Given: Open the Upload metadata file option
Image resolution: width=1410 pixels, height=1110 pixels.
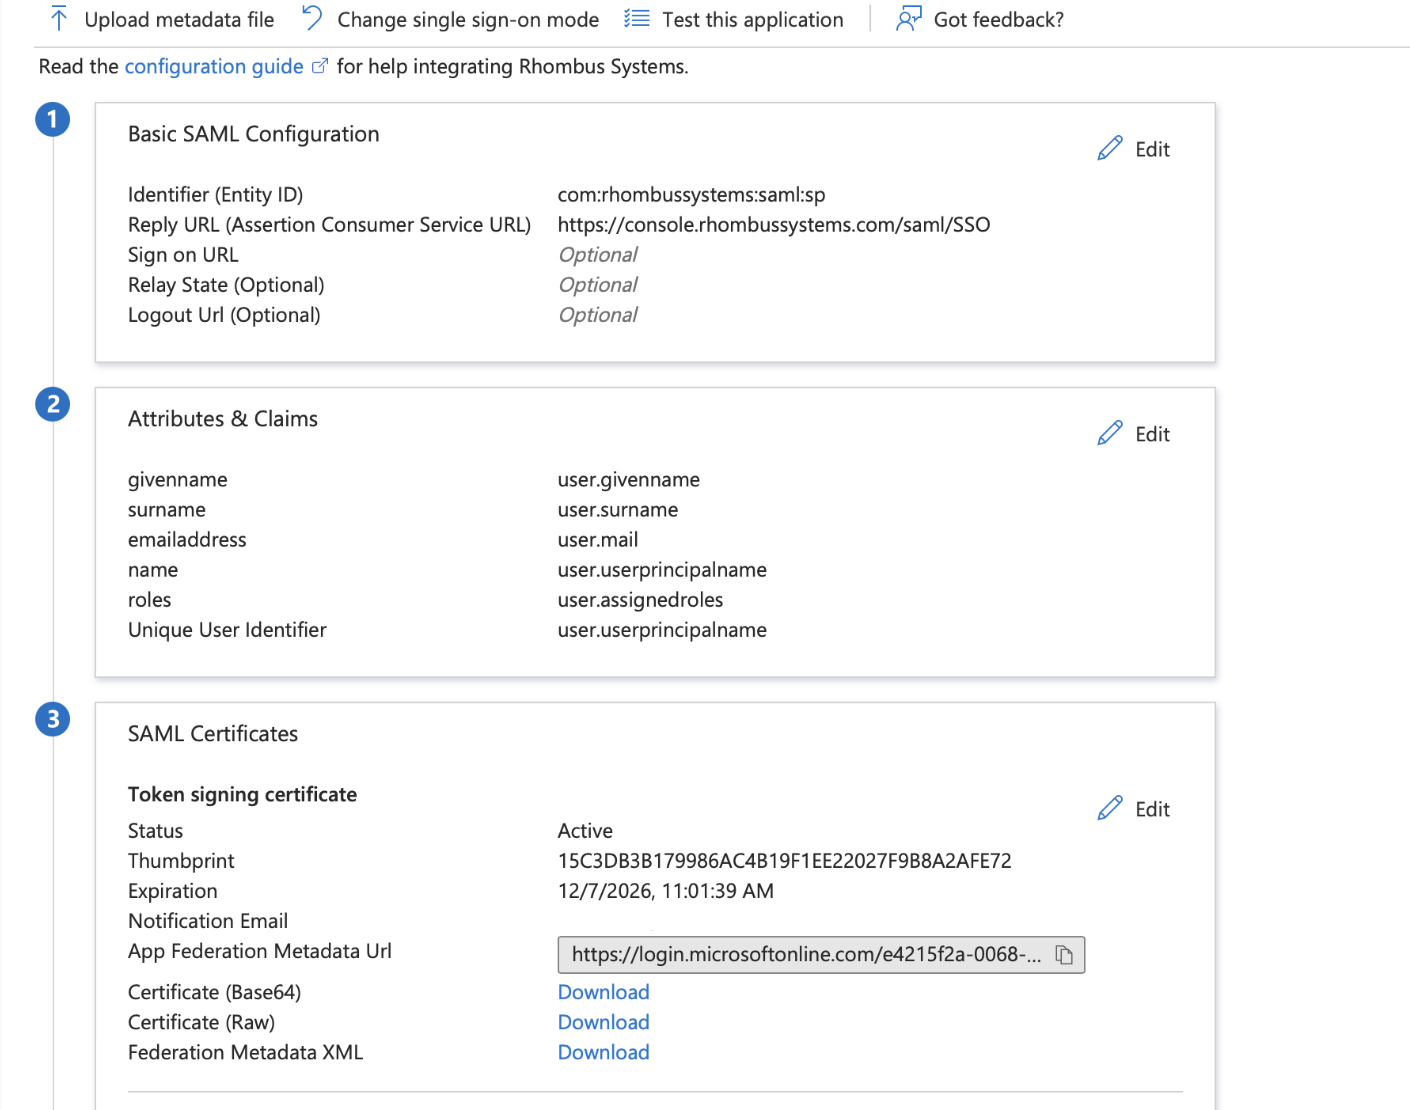Looking at the screenshot, I should 162,19.
